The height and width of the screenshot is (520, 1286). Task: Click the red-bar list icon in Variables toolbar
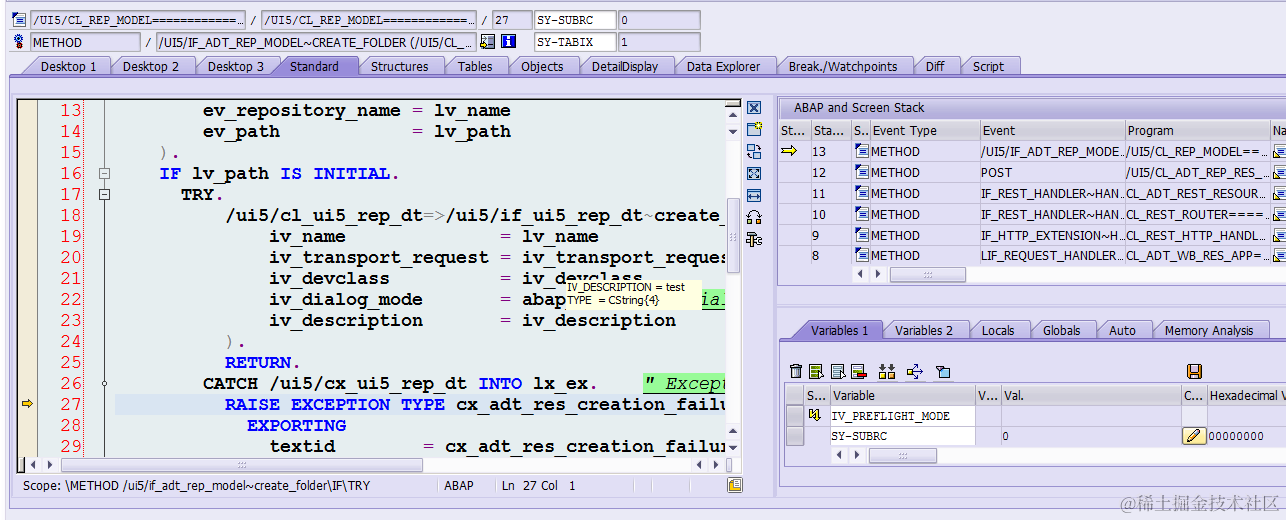pos(861,371)
